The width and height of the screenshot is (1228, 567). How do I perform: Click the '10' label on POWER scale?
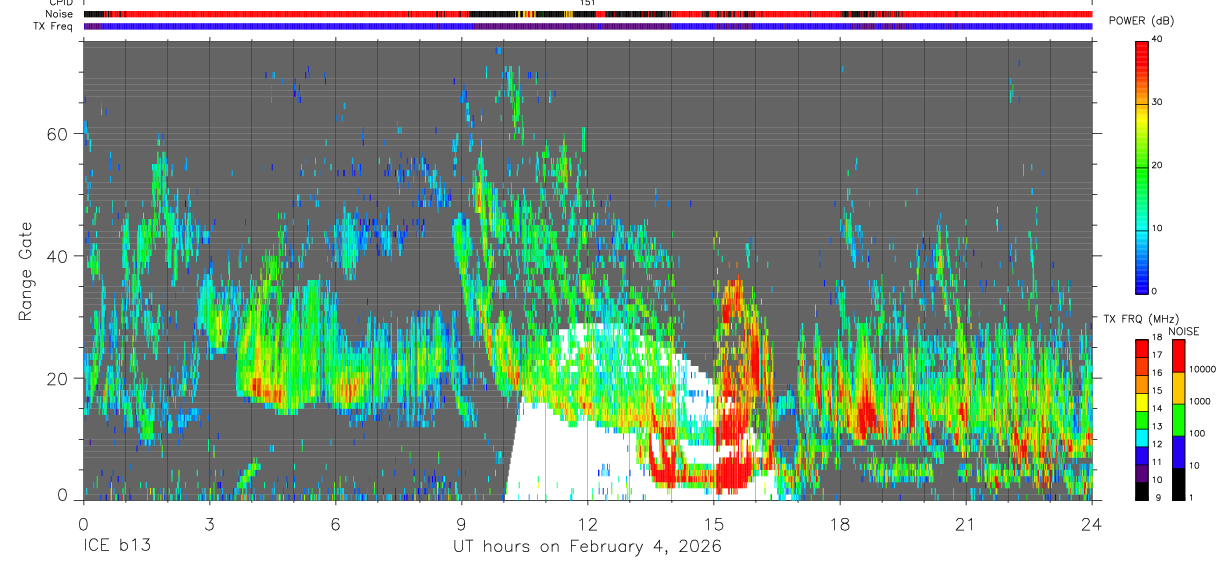pos(1157,228)
